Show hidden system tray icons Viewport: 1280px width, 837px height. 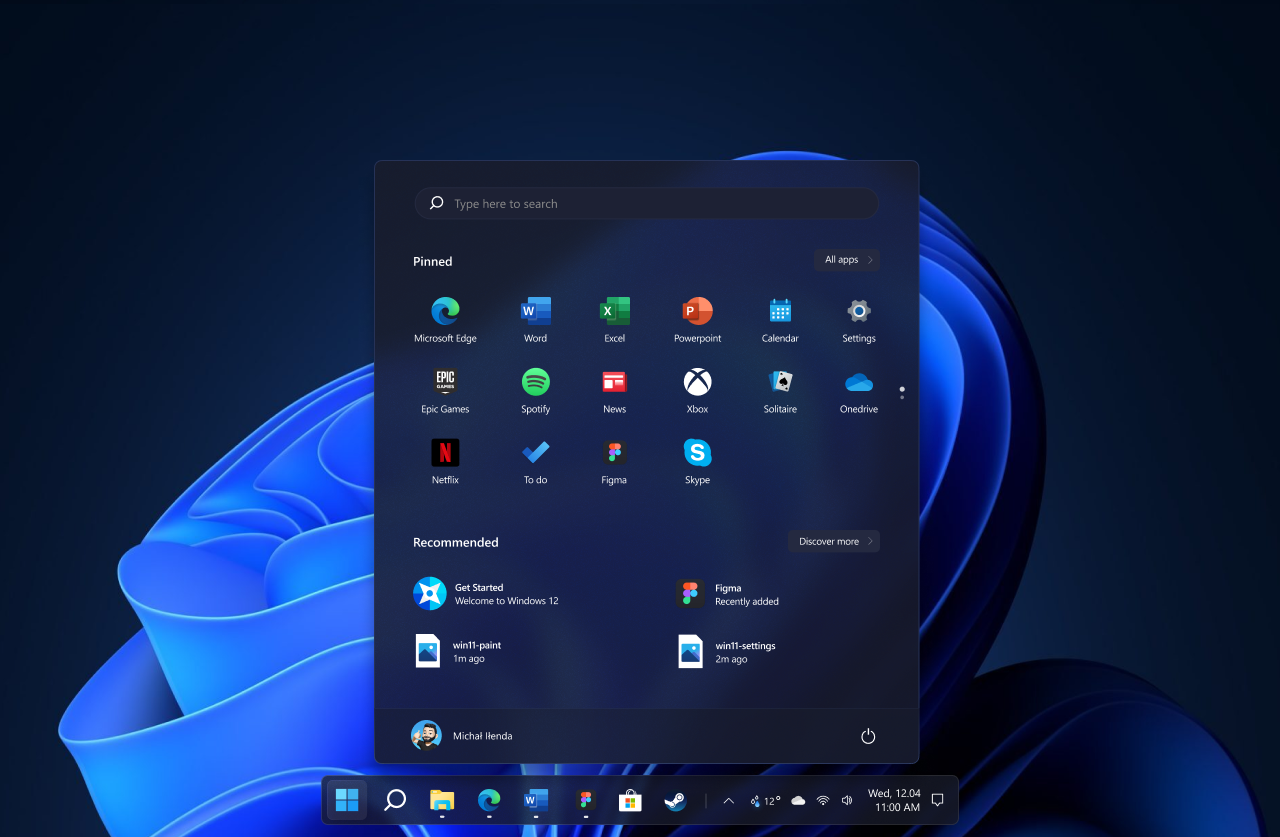(x=728, y=800)
